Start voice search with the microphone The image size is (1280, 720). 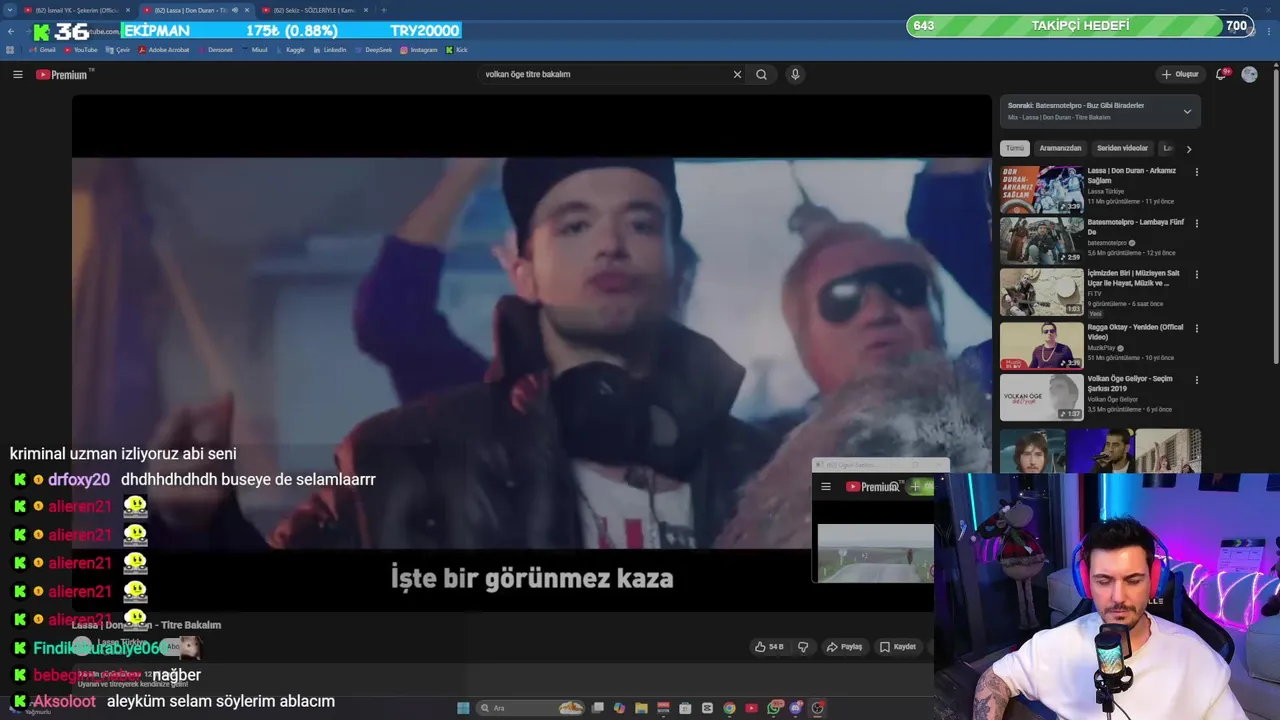[795, 74]
